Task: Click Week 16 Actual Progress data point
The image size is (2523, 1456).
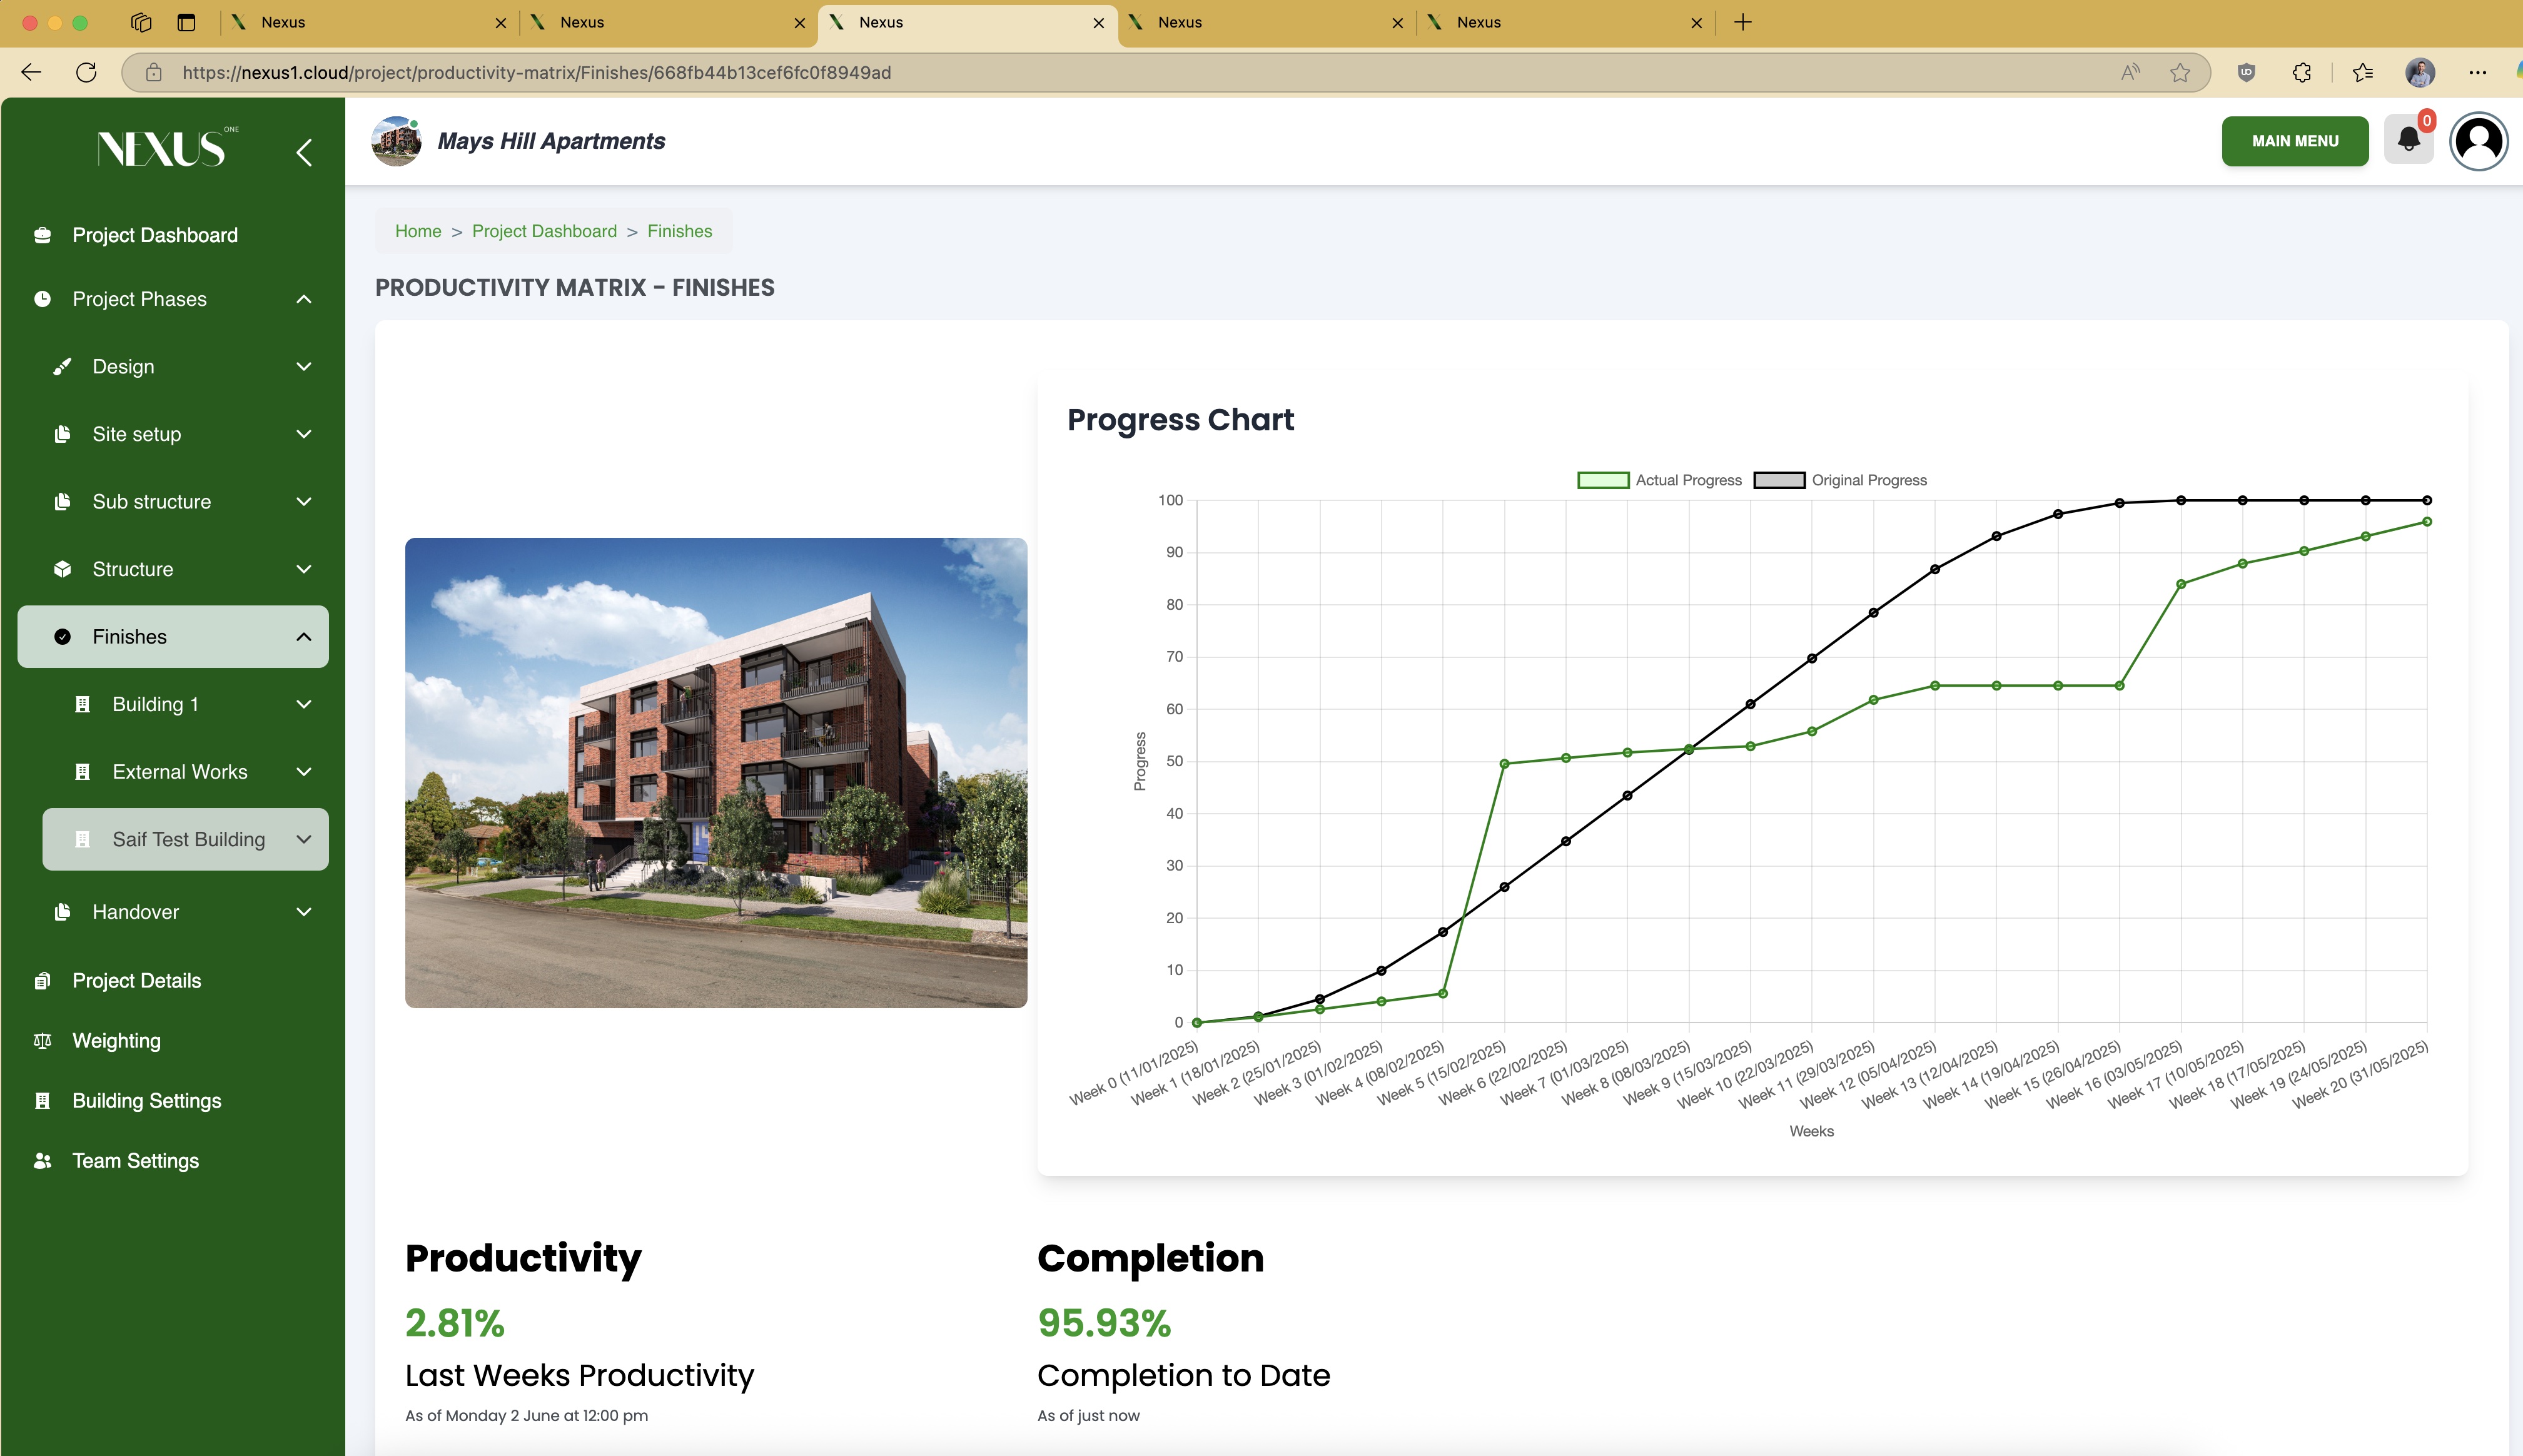Action: (x=2181, y=584)
